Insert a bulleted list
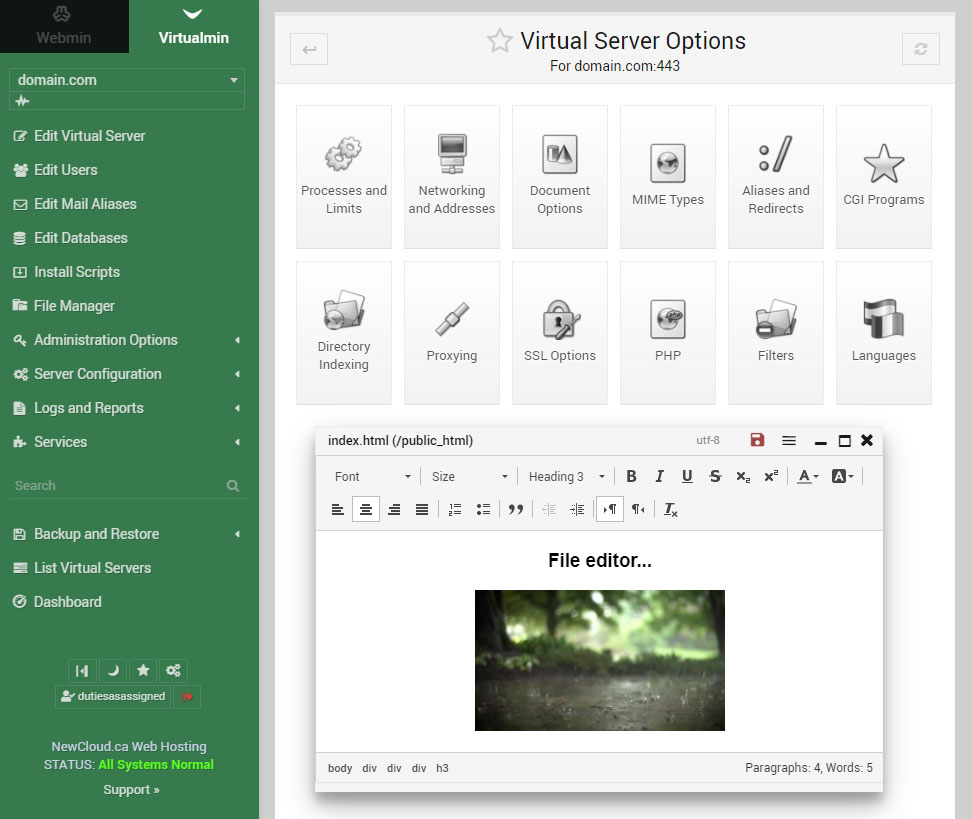 pyautogui.click(x=484, y=510)
